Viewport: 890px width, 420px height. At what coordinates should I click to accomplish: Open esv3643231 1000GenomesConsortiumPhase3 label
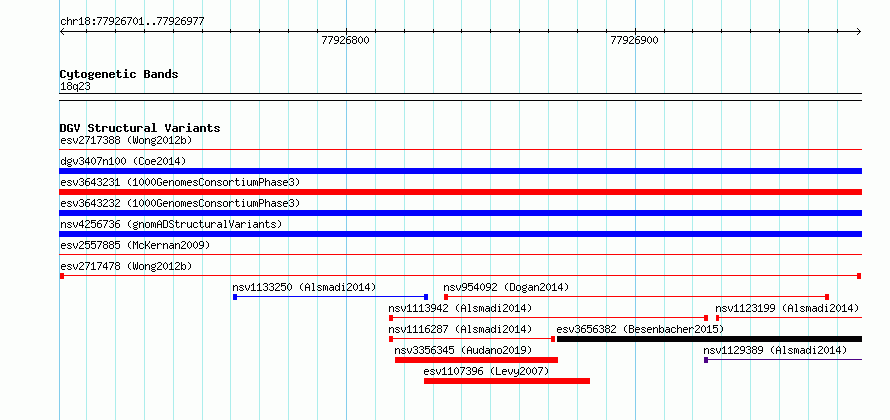tap(180, 182)
